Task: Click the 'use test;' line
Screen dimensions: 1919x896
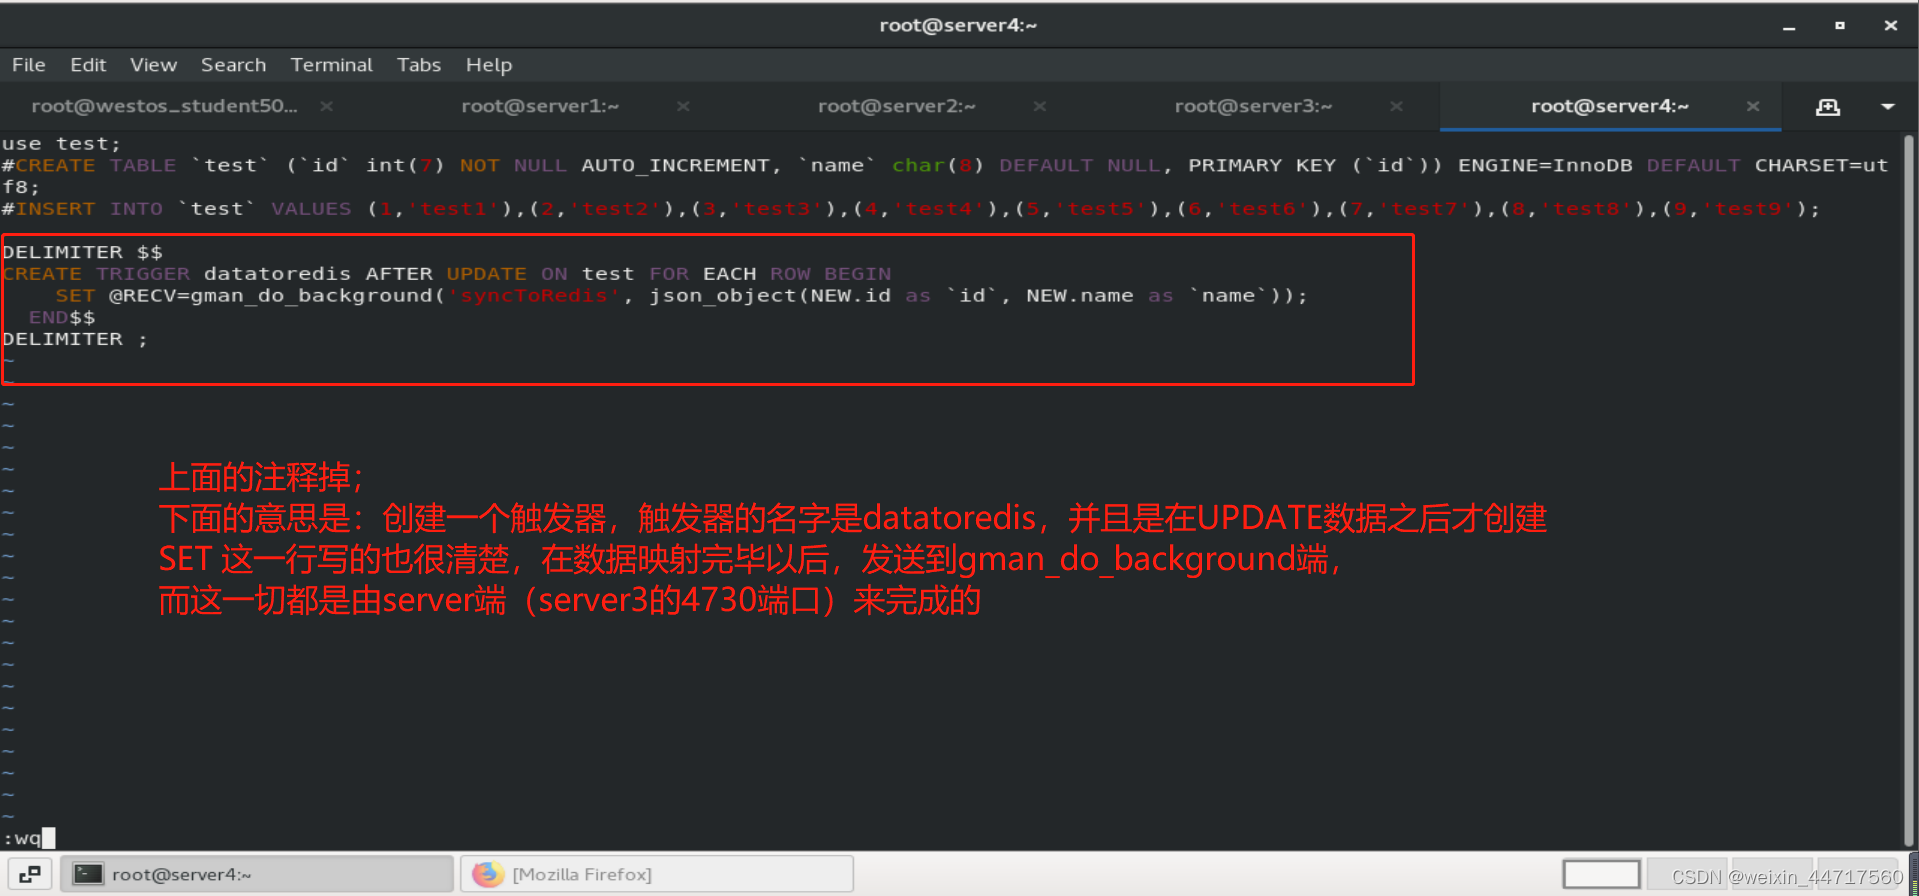Action: (x=61, y=144)
